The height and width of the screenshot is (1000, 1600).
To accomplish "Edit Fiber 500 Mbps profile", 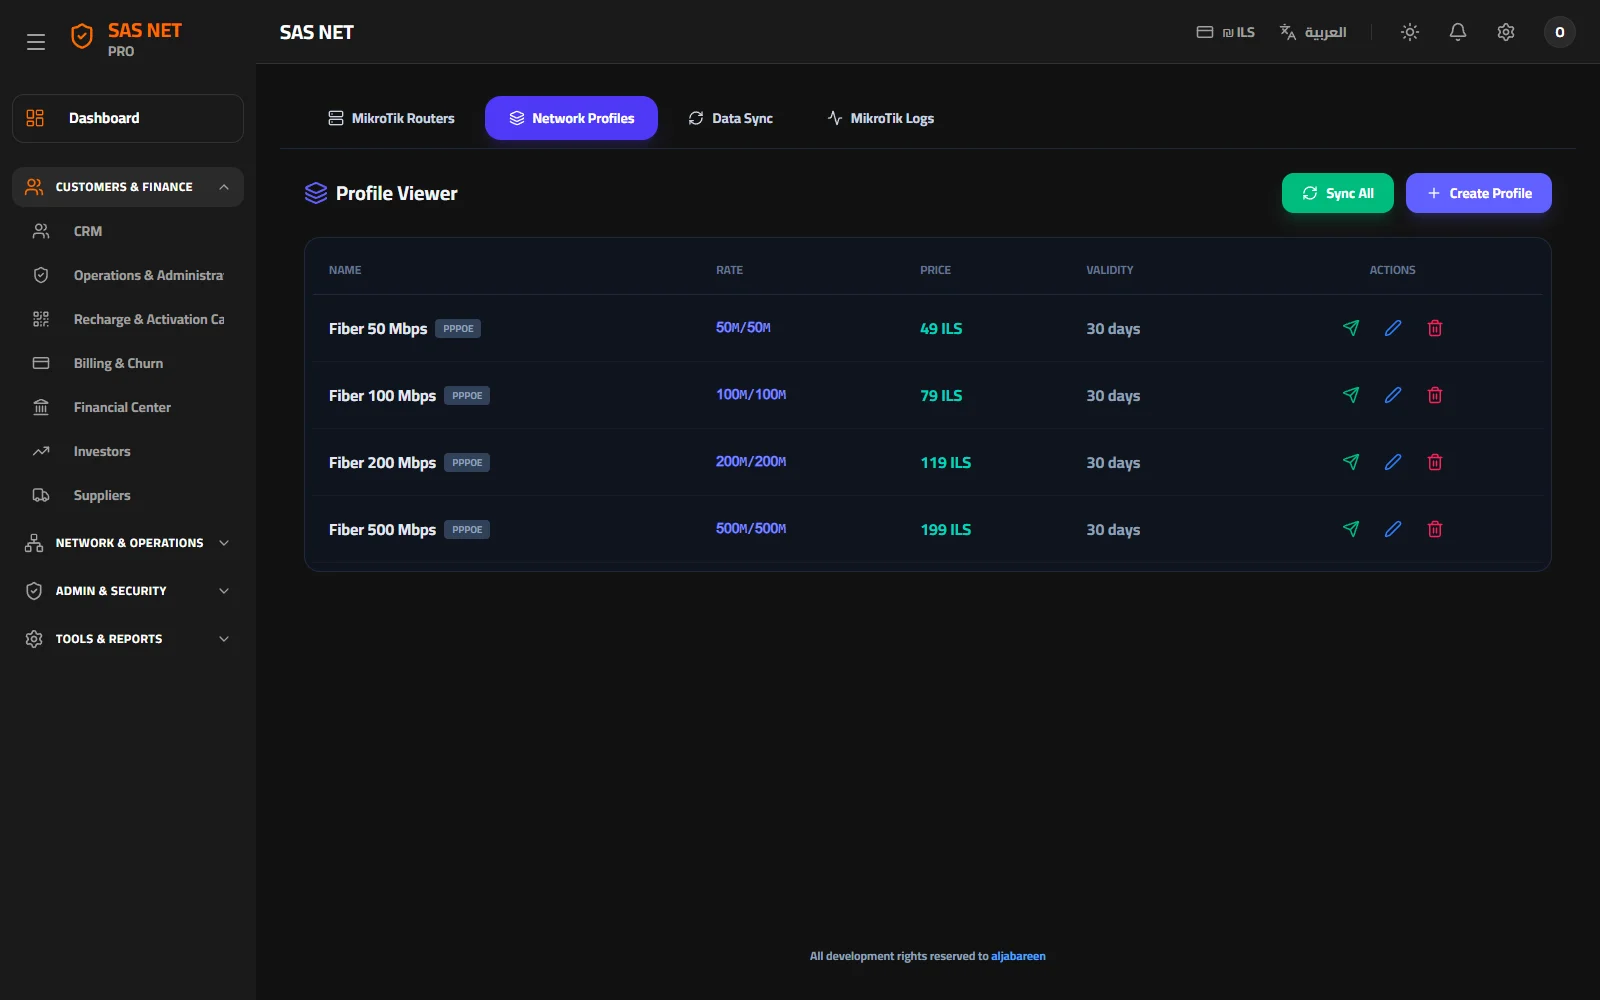I will pos(1393,529).
